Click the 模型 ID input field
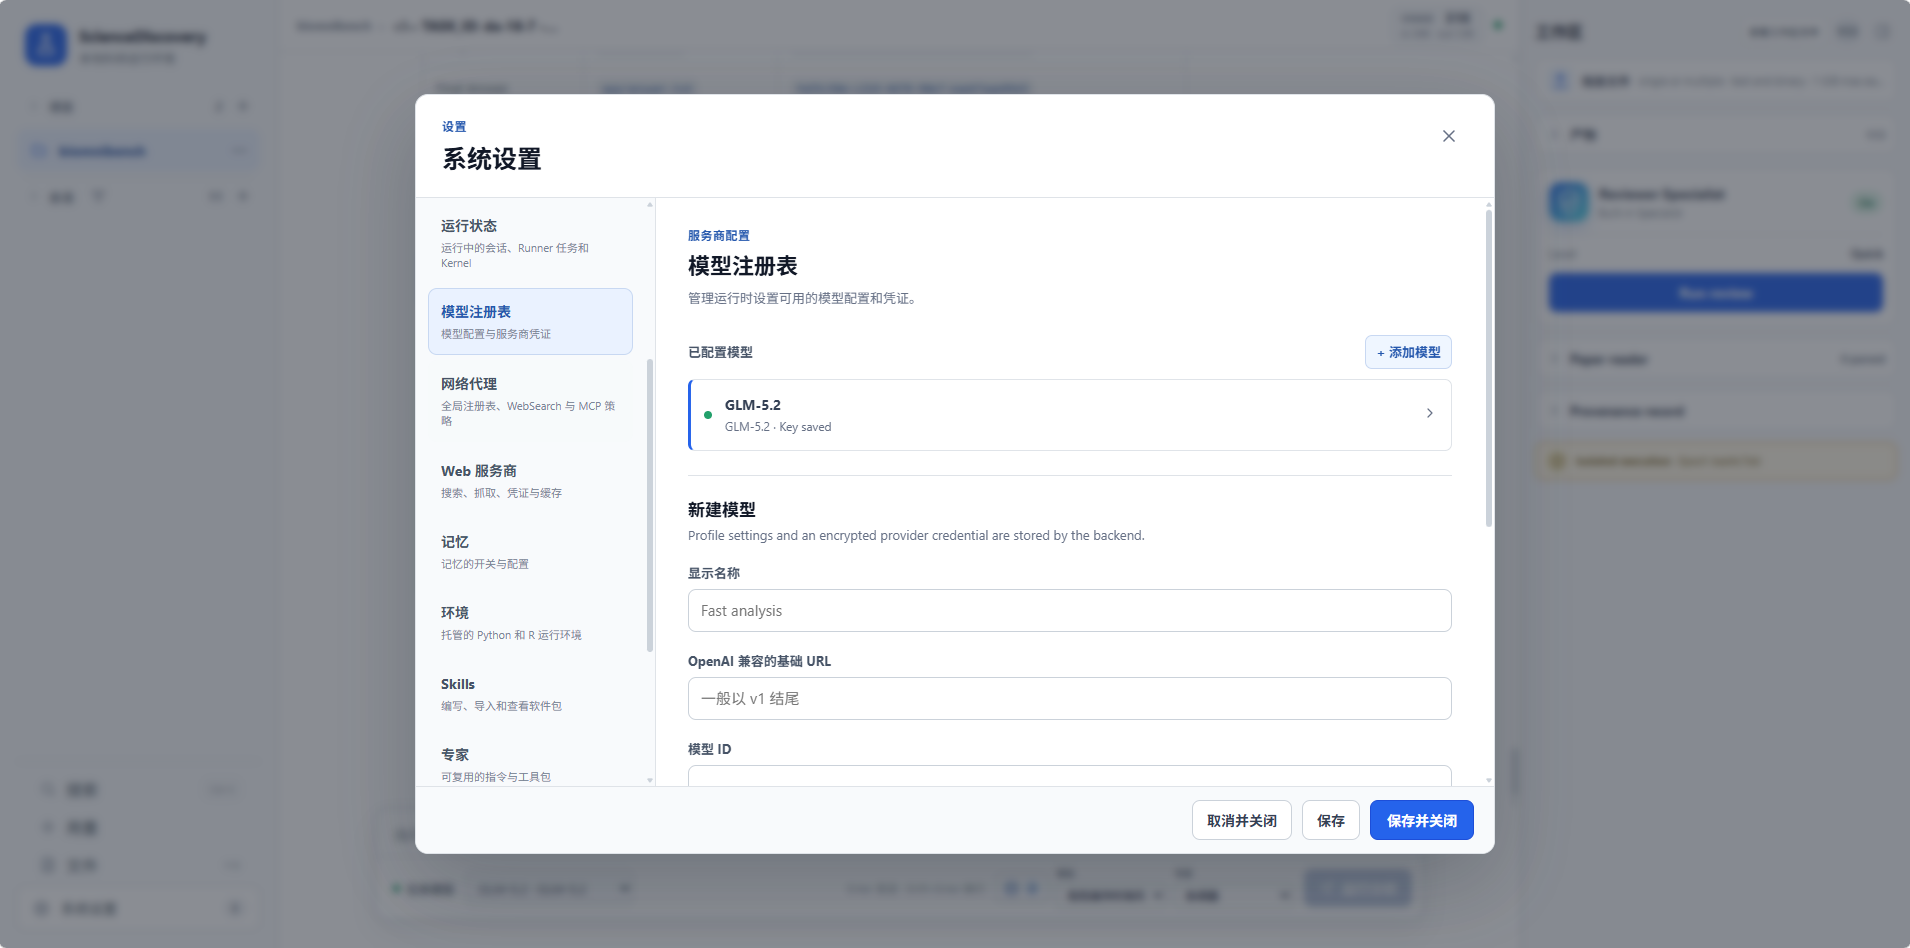This screenshot has width=1910, height=948. pos(1070,776)
